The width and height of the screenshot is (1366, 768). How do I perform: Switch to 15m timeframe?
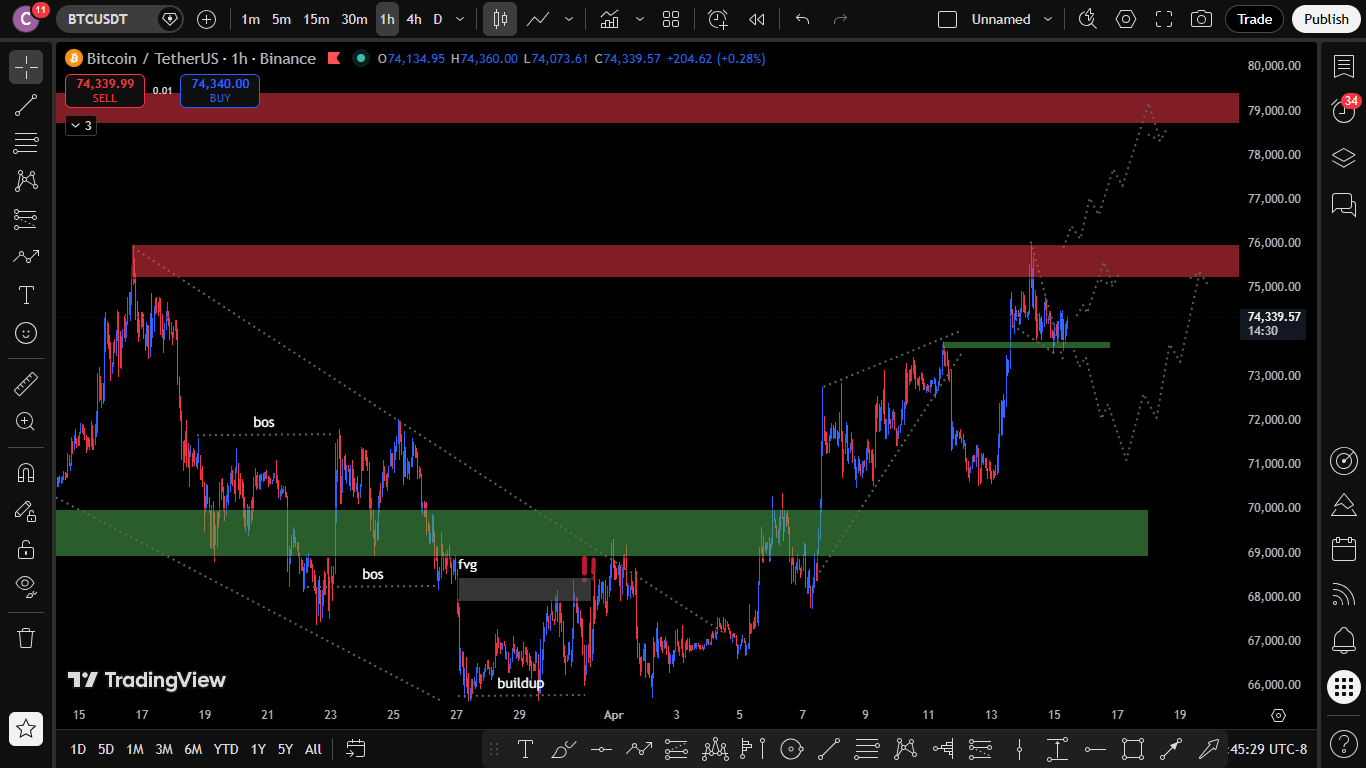[x=316, y=19]
